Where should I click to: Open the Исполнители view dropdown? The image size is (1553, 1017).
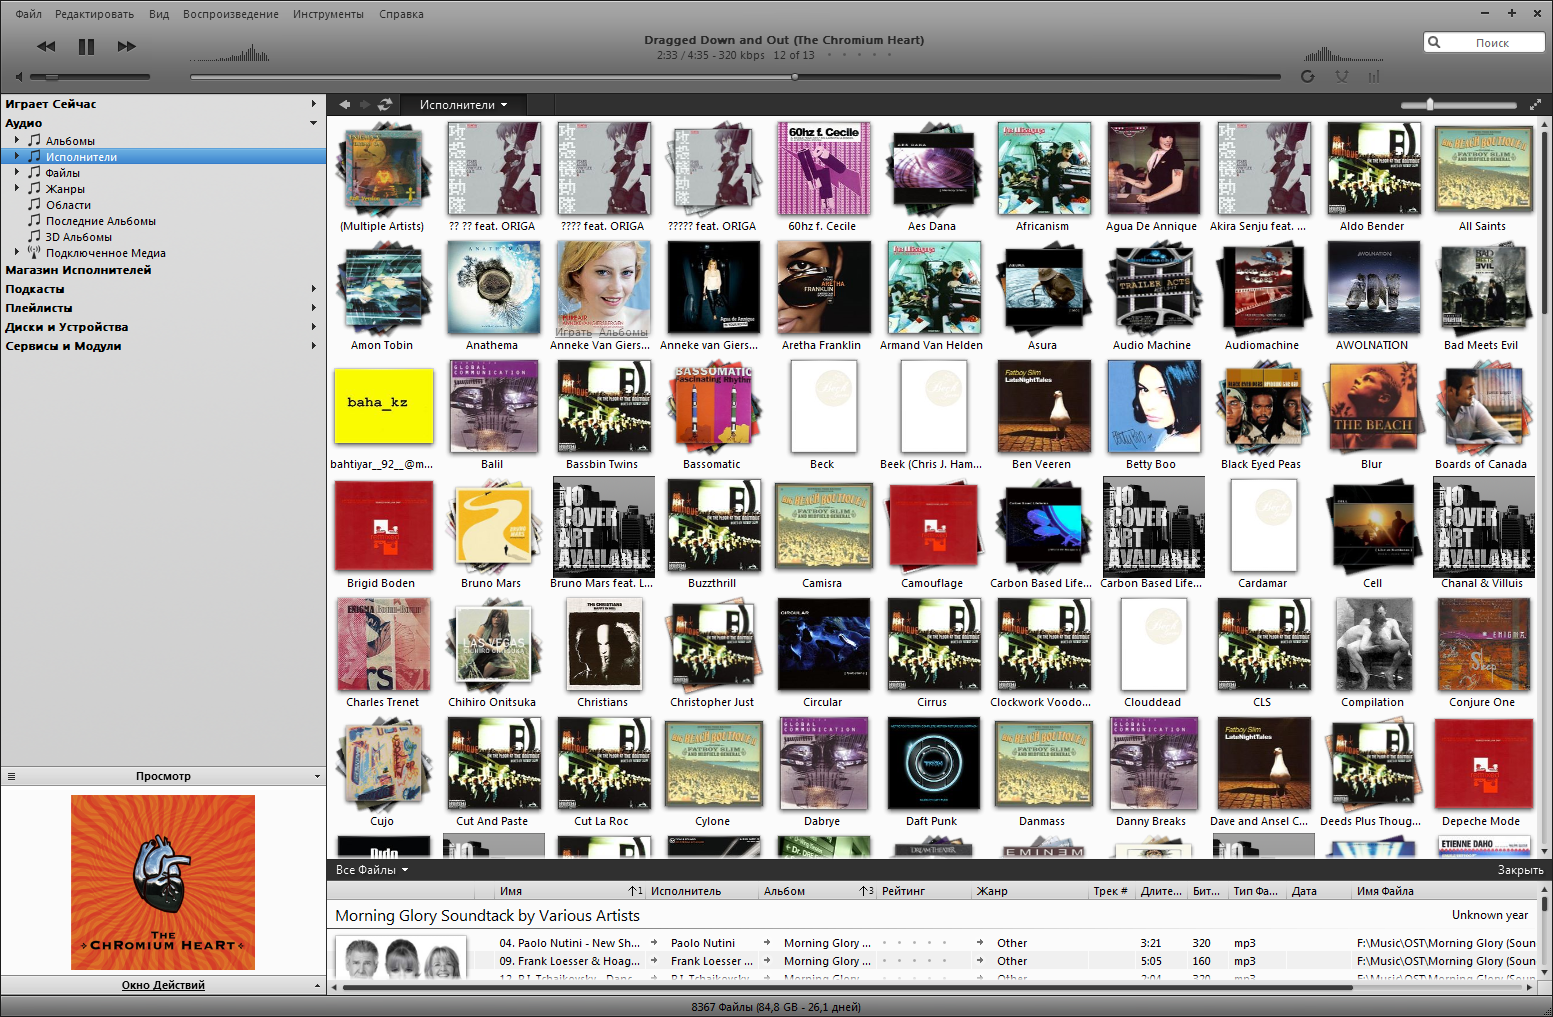click(463, 104)
